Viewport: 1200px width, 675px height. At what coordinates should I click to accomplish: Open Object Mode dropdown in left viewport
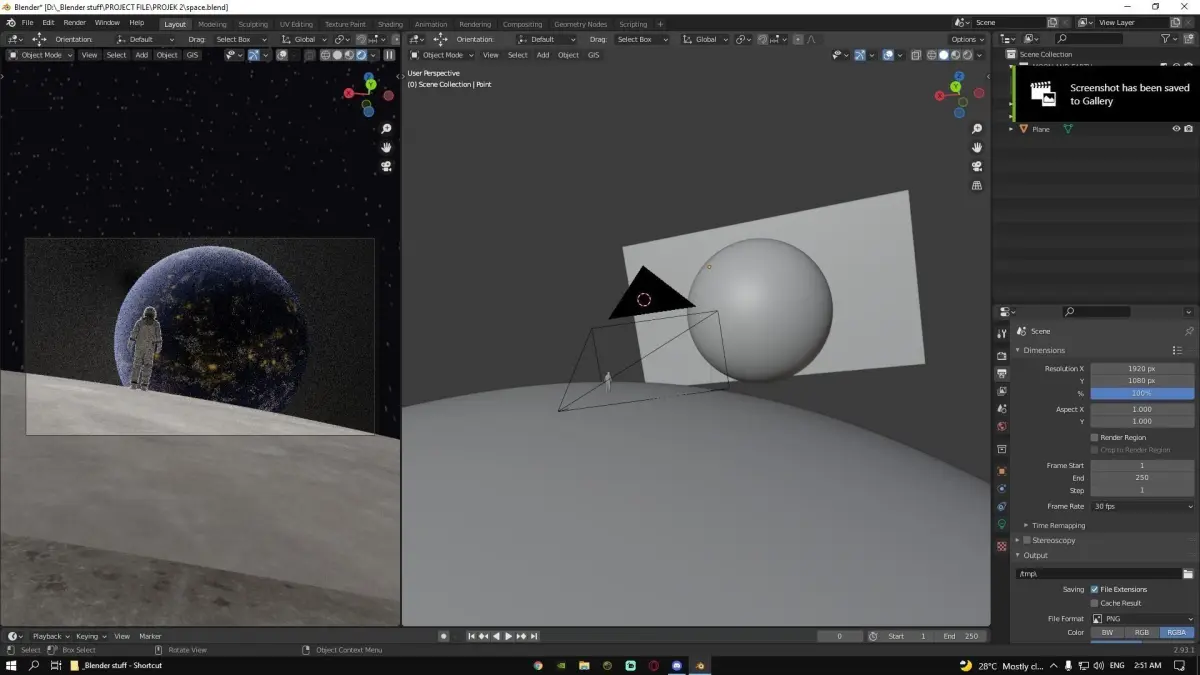click(x=40, y=55)
